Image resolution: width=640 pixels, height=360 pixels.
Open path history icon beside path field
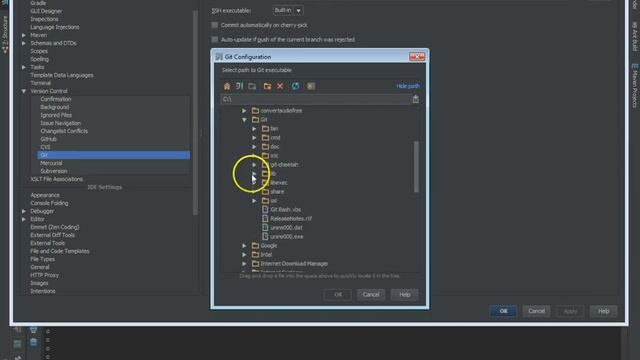pyautogui.click(x=416, y=99)
